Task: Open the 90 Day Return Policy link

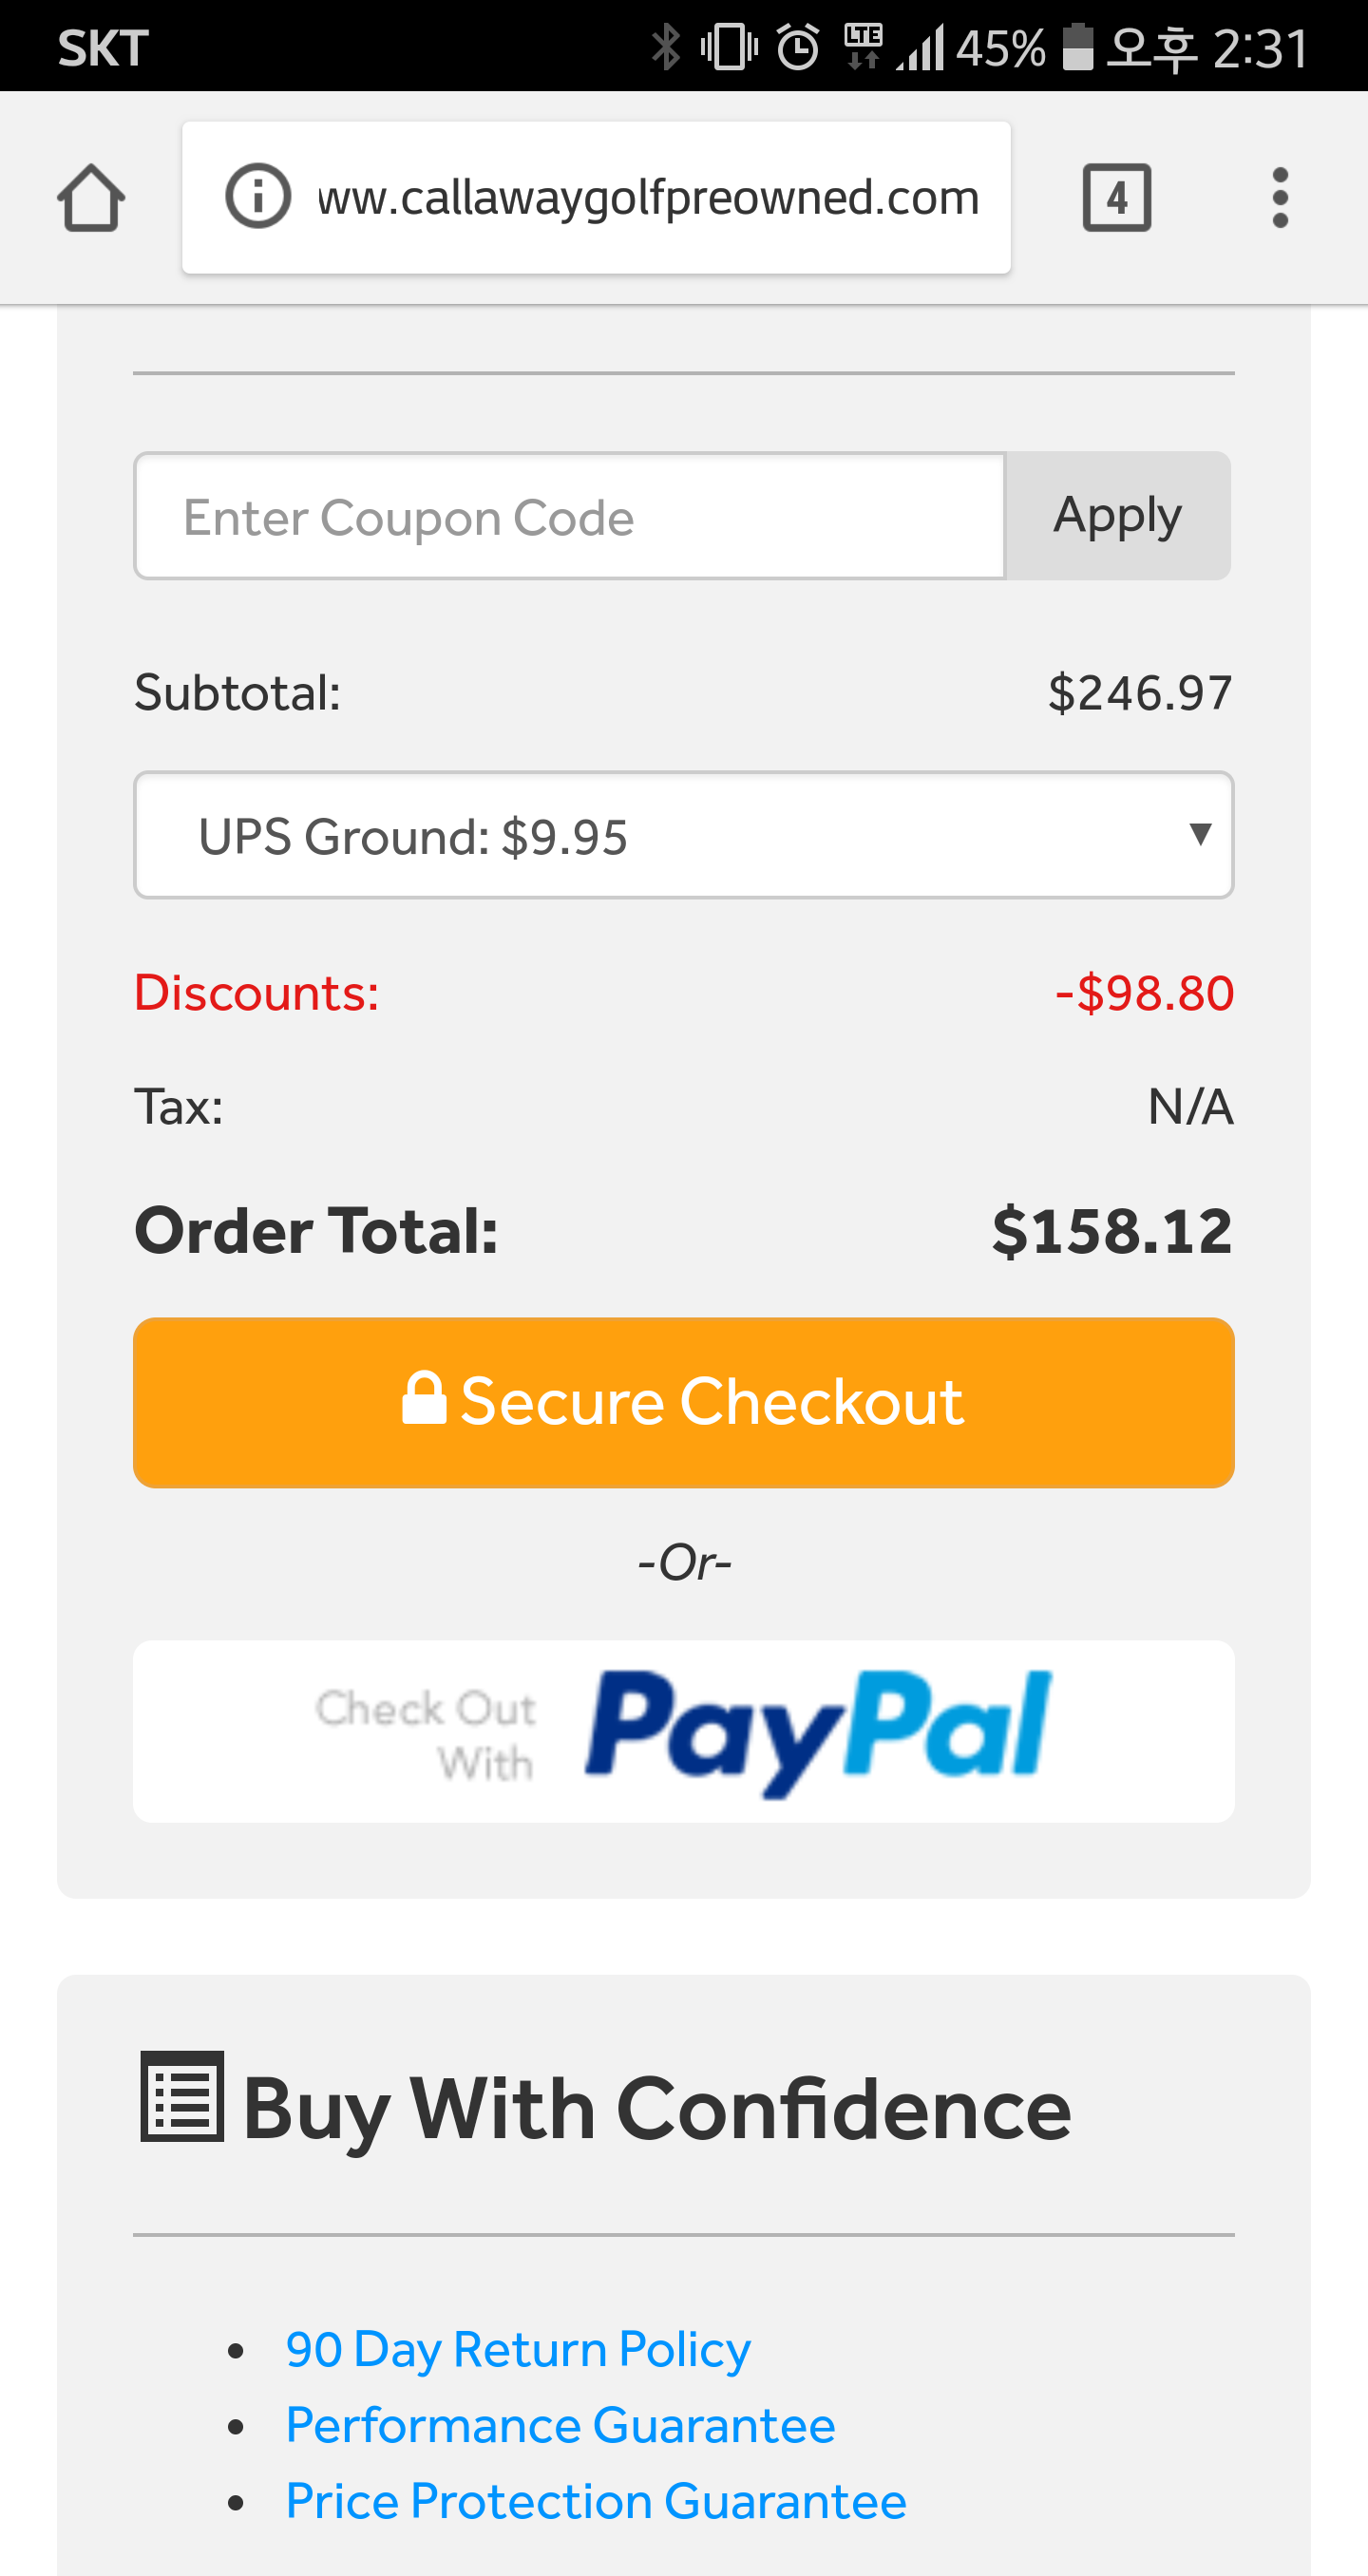Action: [x=517, y=2349]
